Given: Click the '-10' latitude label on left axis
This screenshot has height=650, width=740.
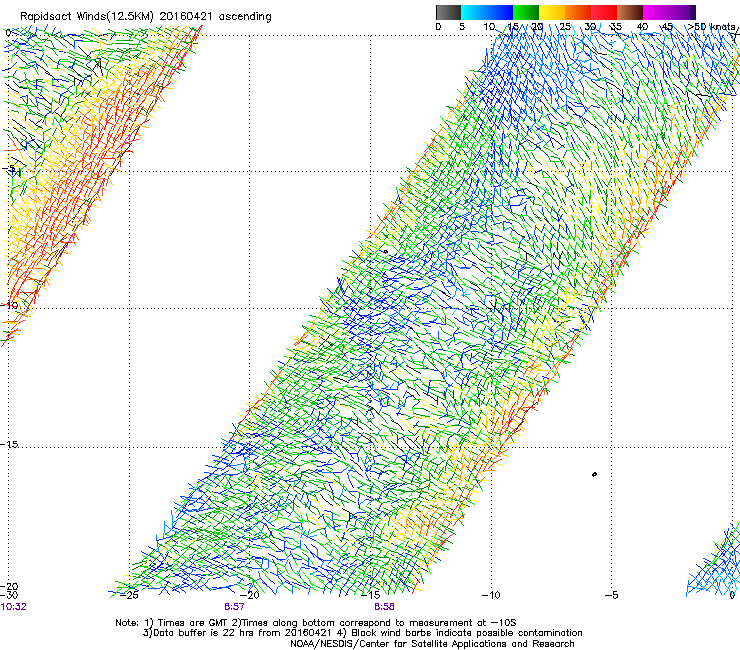Looking at the screenshot, I should [x=10, y=305].
